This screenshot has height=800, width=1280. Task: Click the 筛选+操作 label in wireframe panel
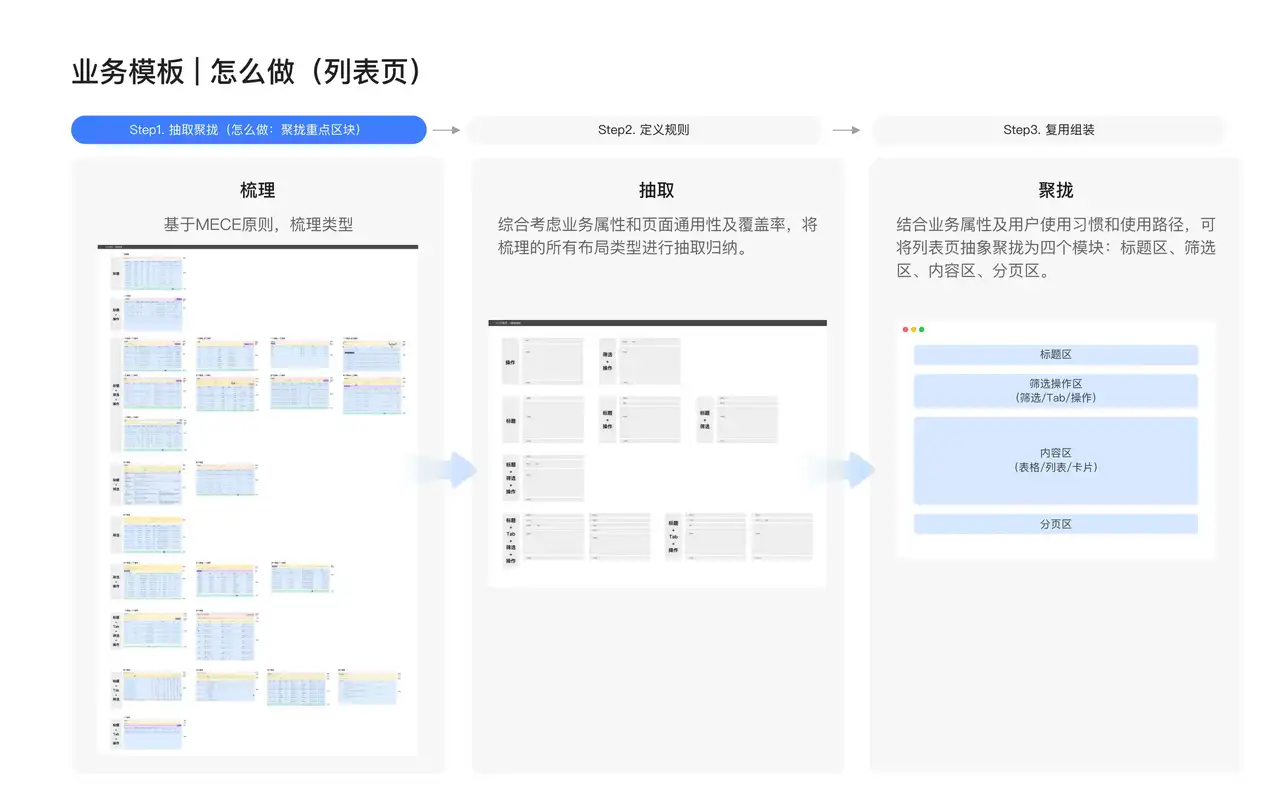point(608,361)
